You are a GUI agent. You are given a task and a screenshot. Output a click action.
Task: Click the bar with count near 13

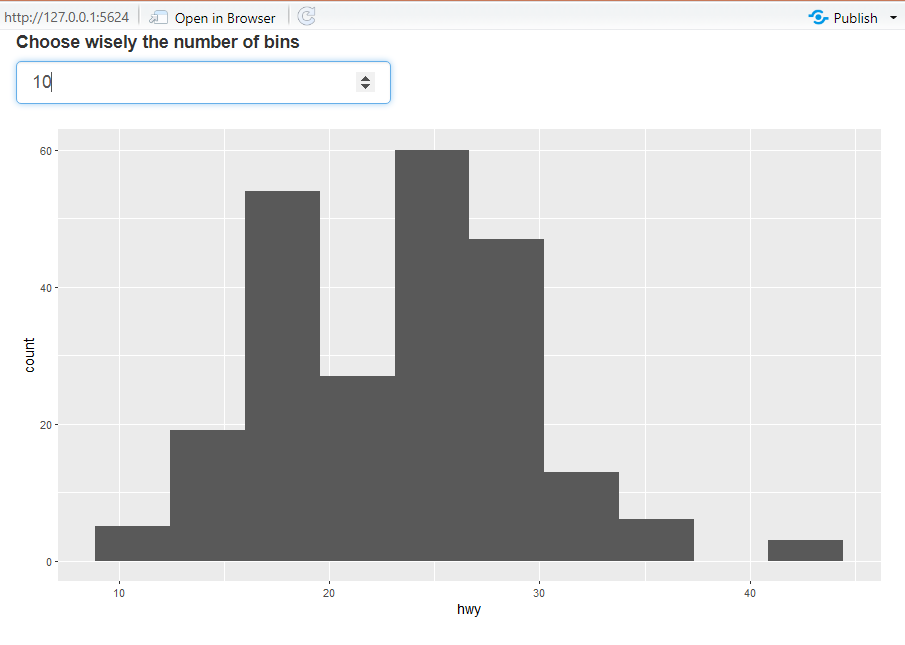point(581,516)
